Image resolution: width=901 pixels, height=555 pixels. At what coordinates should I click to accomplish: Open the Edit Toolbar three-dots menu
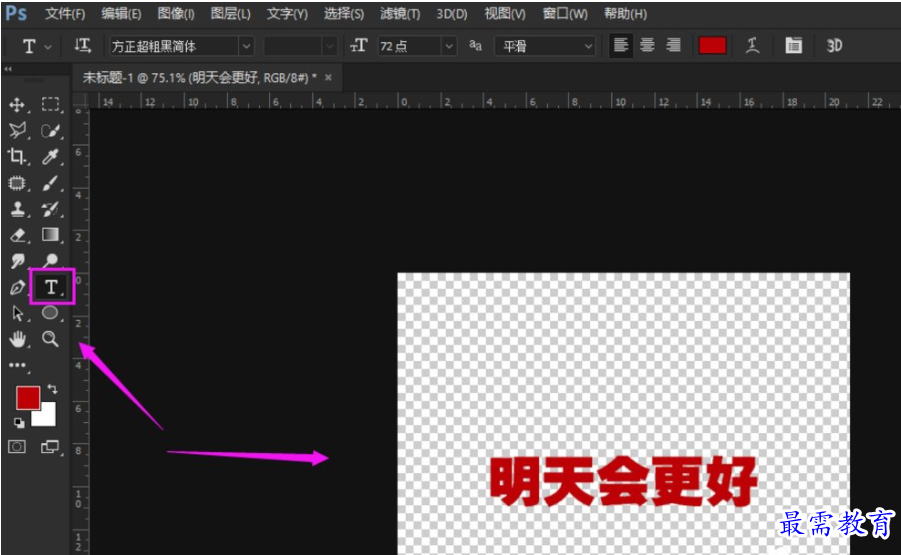pos(17,365)
